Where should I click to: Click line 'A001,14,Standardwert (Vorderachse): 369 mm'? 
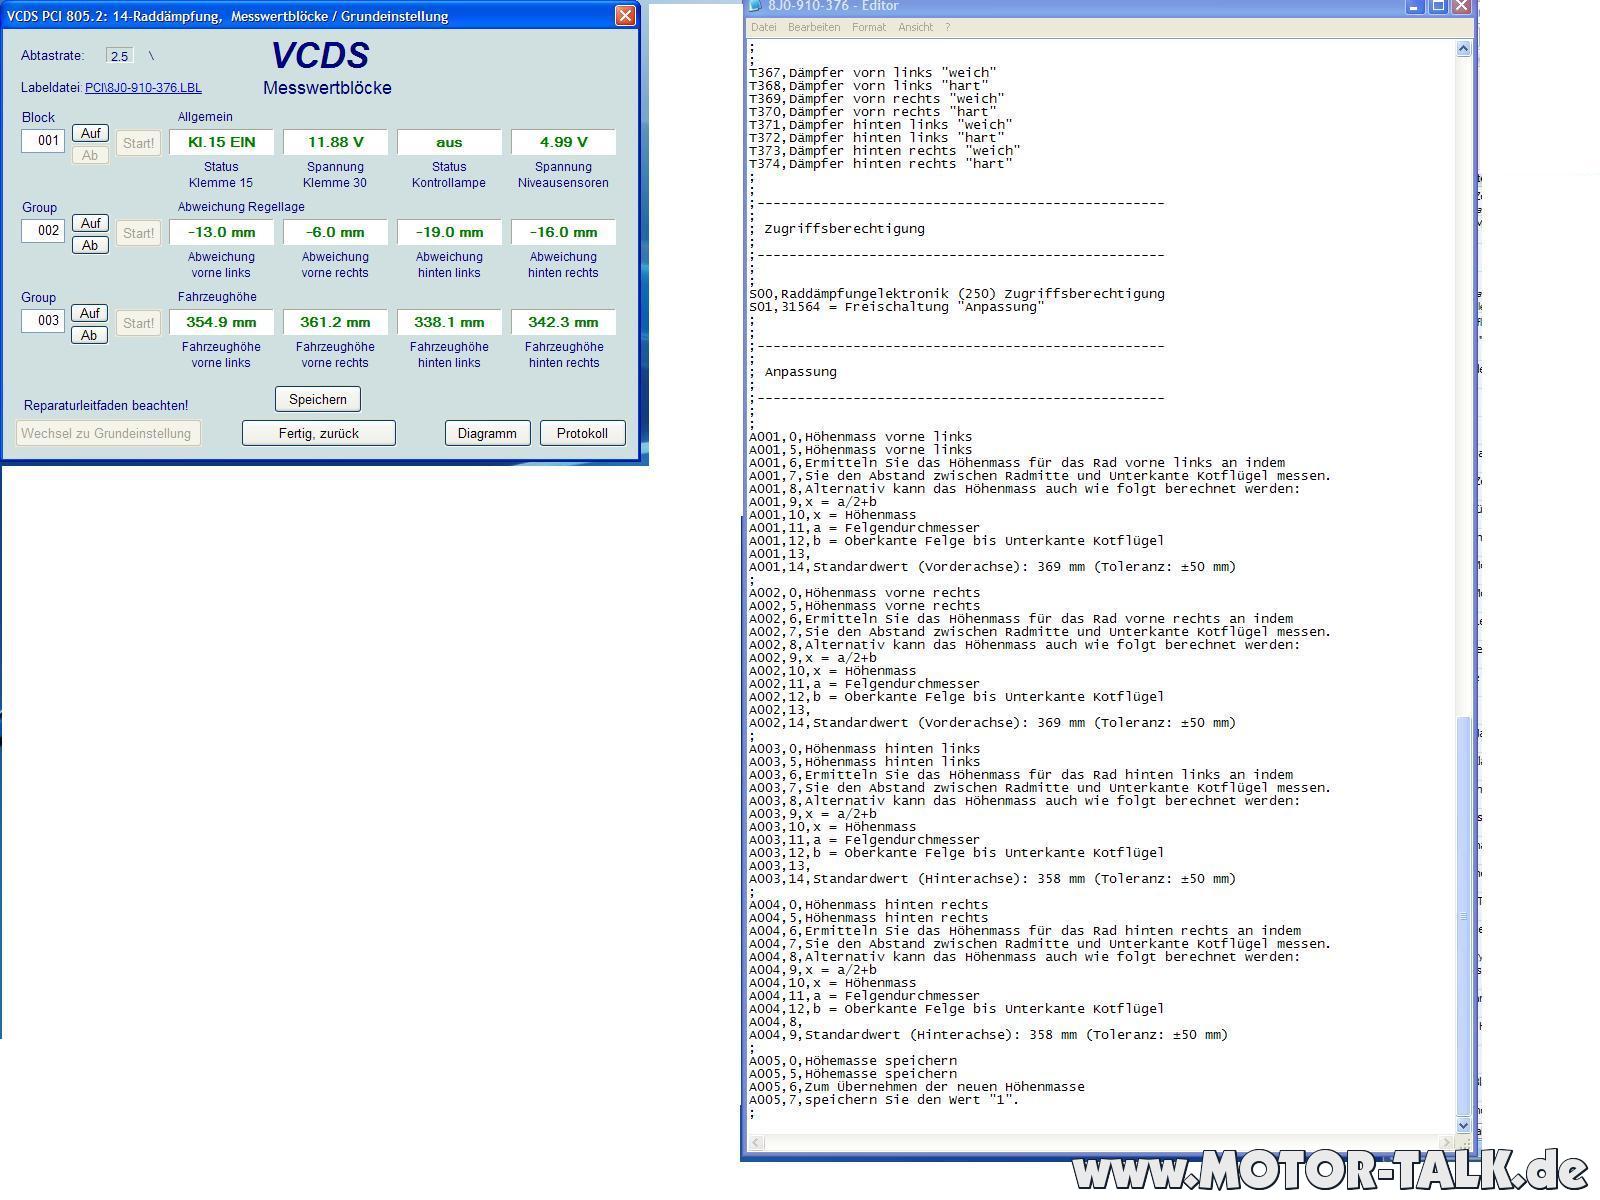pos(992,567)
